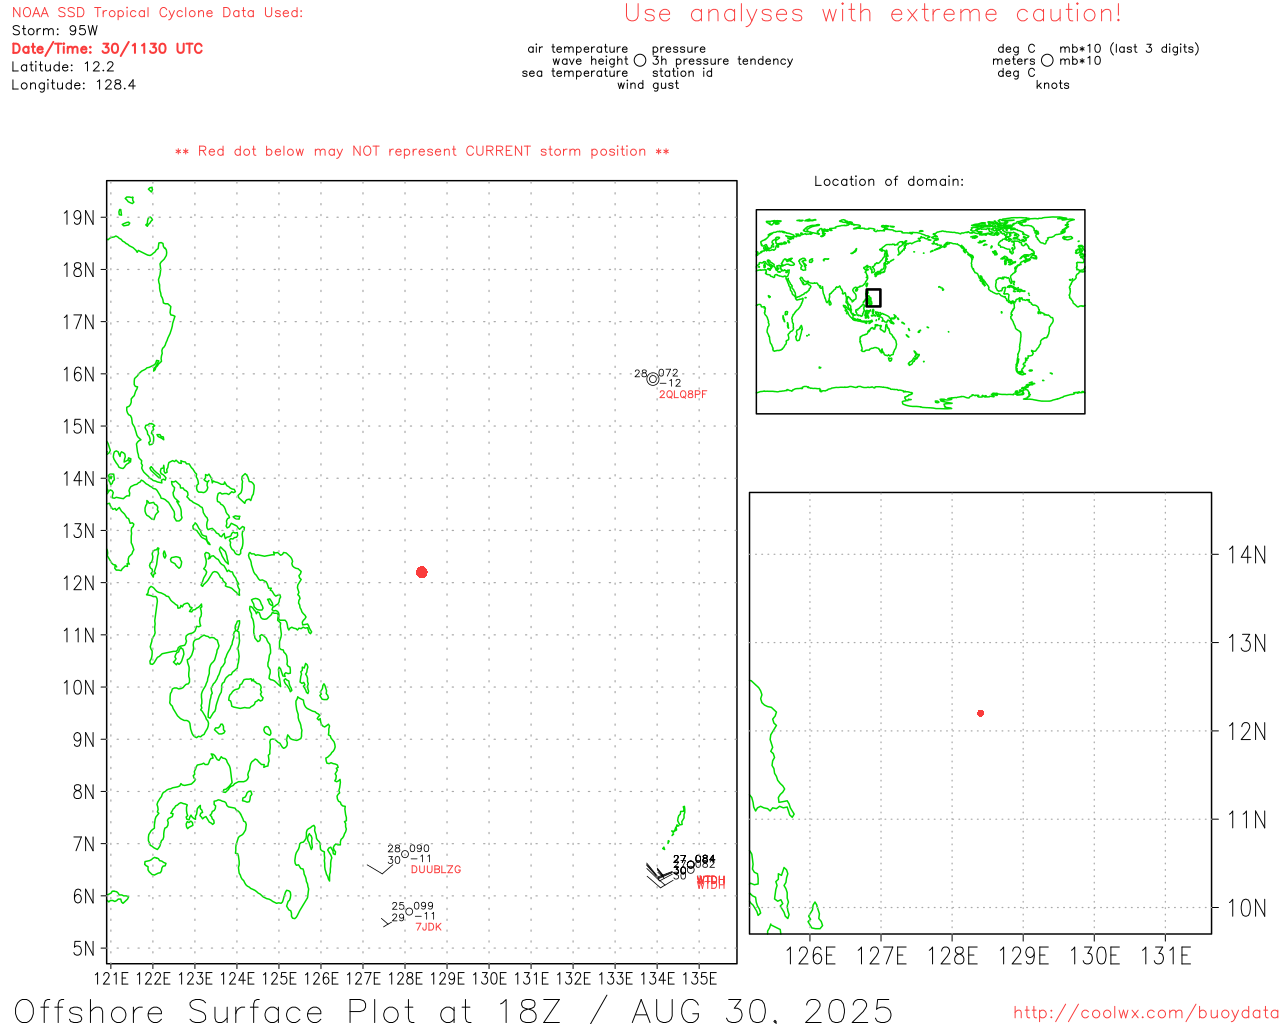Image resolution: width=1280 pixels, height=1024 pixels.
Task: Click 'NOAA SSD Tropical Cyclone Data Used' header
Action: coord(157,13)
